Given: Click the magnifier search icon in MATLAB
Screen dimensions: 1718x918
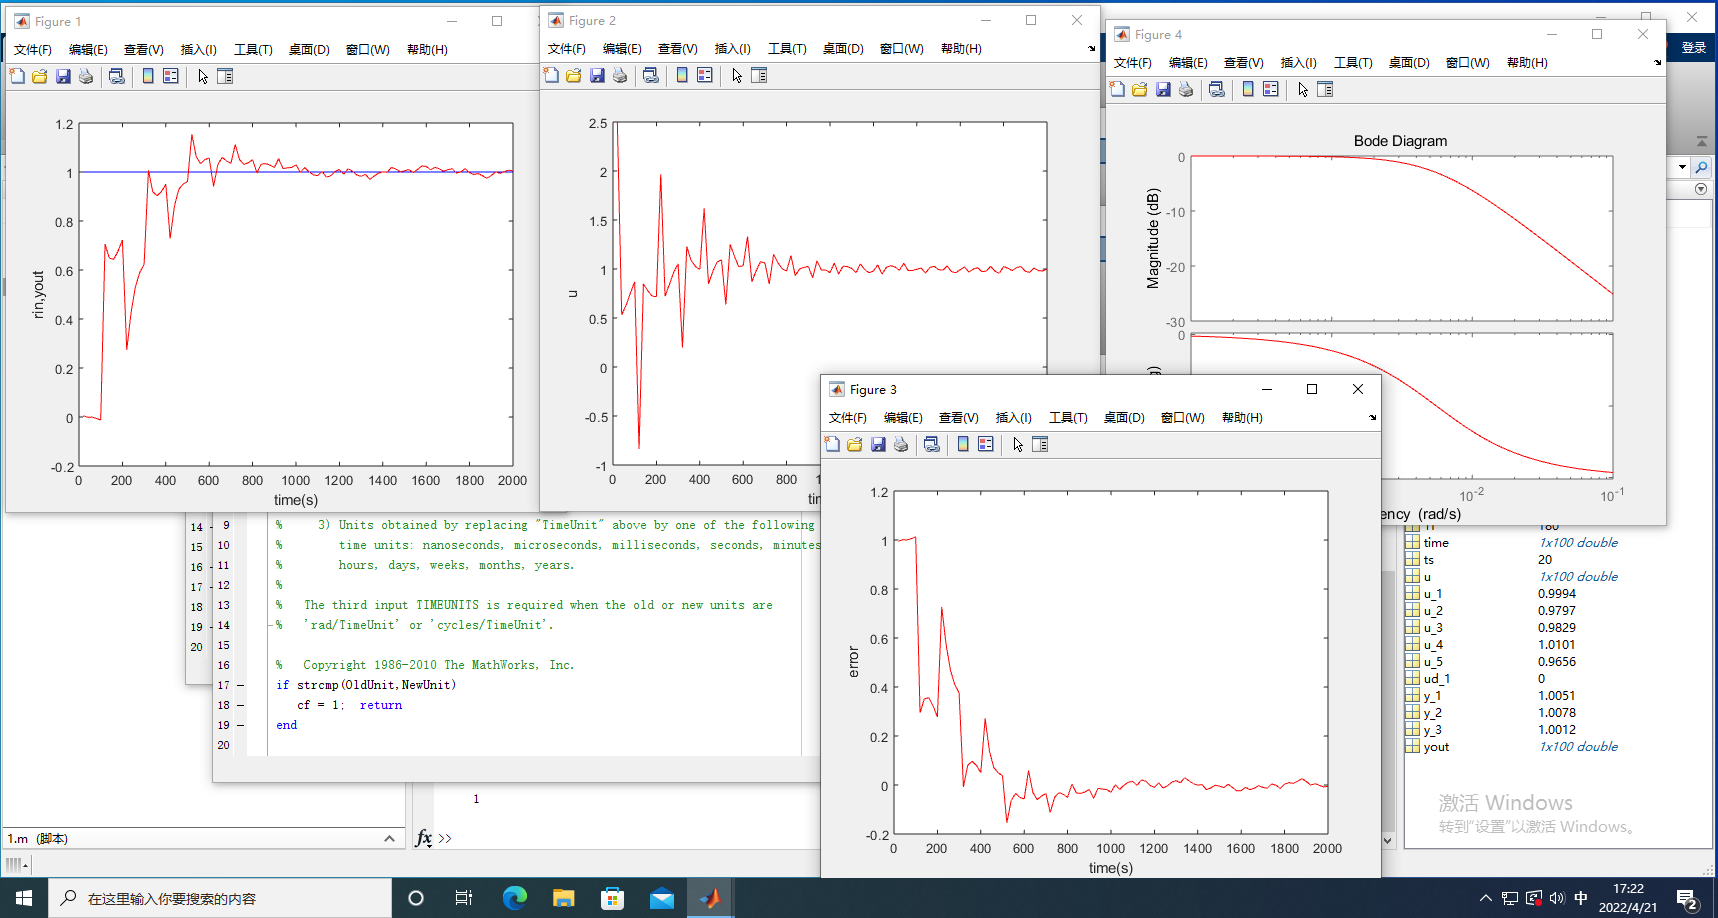Looking at the screenshot, I should [1701, 167].
